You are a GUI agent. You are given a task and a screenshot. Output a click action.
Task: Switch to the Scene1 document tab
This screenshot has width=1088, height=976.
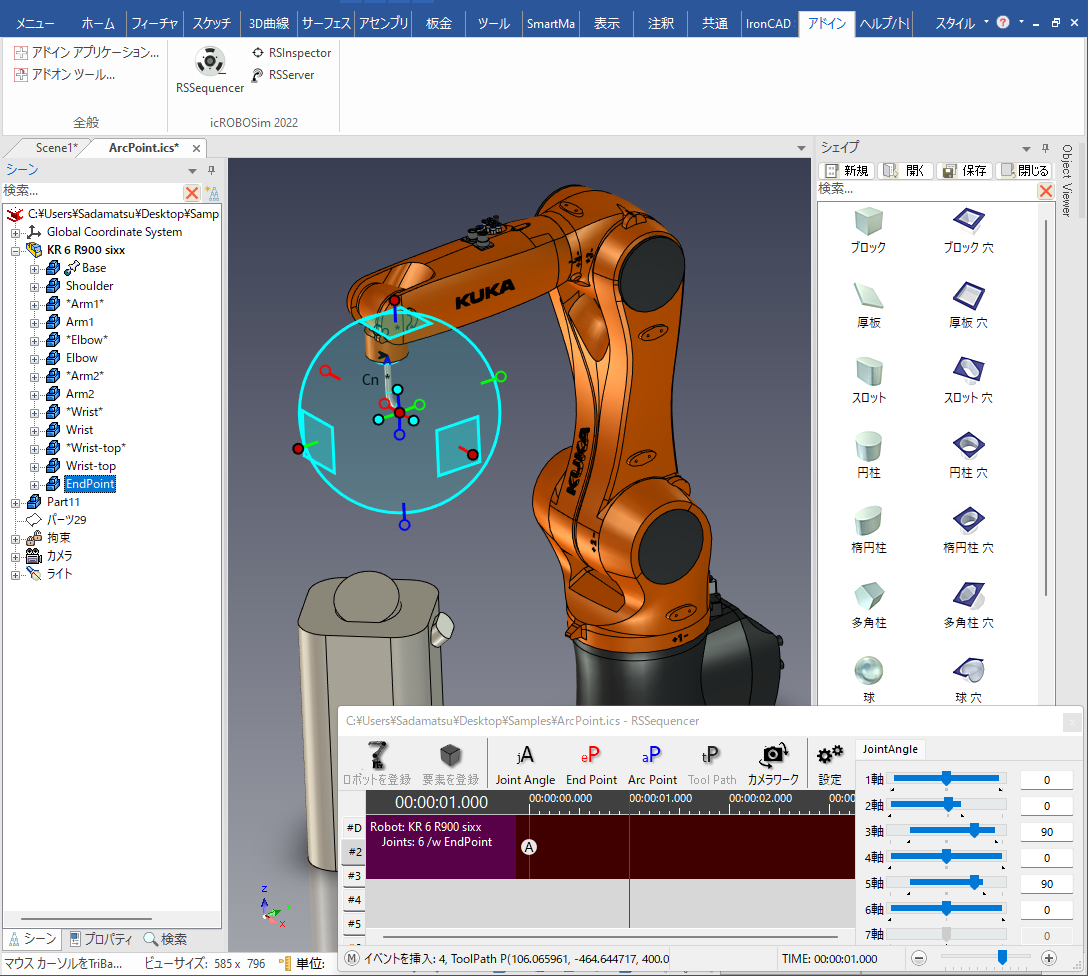pyautogui.click(x=55, y=148)
